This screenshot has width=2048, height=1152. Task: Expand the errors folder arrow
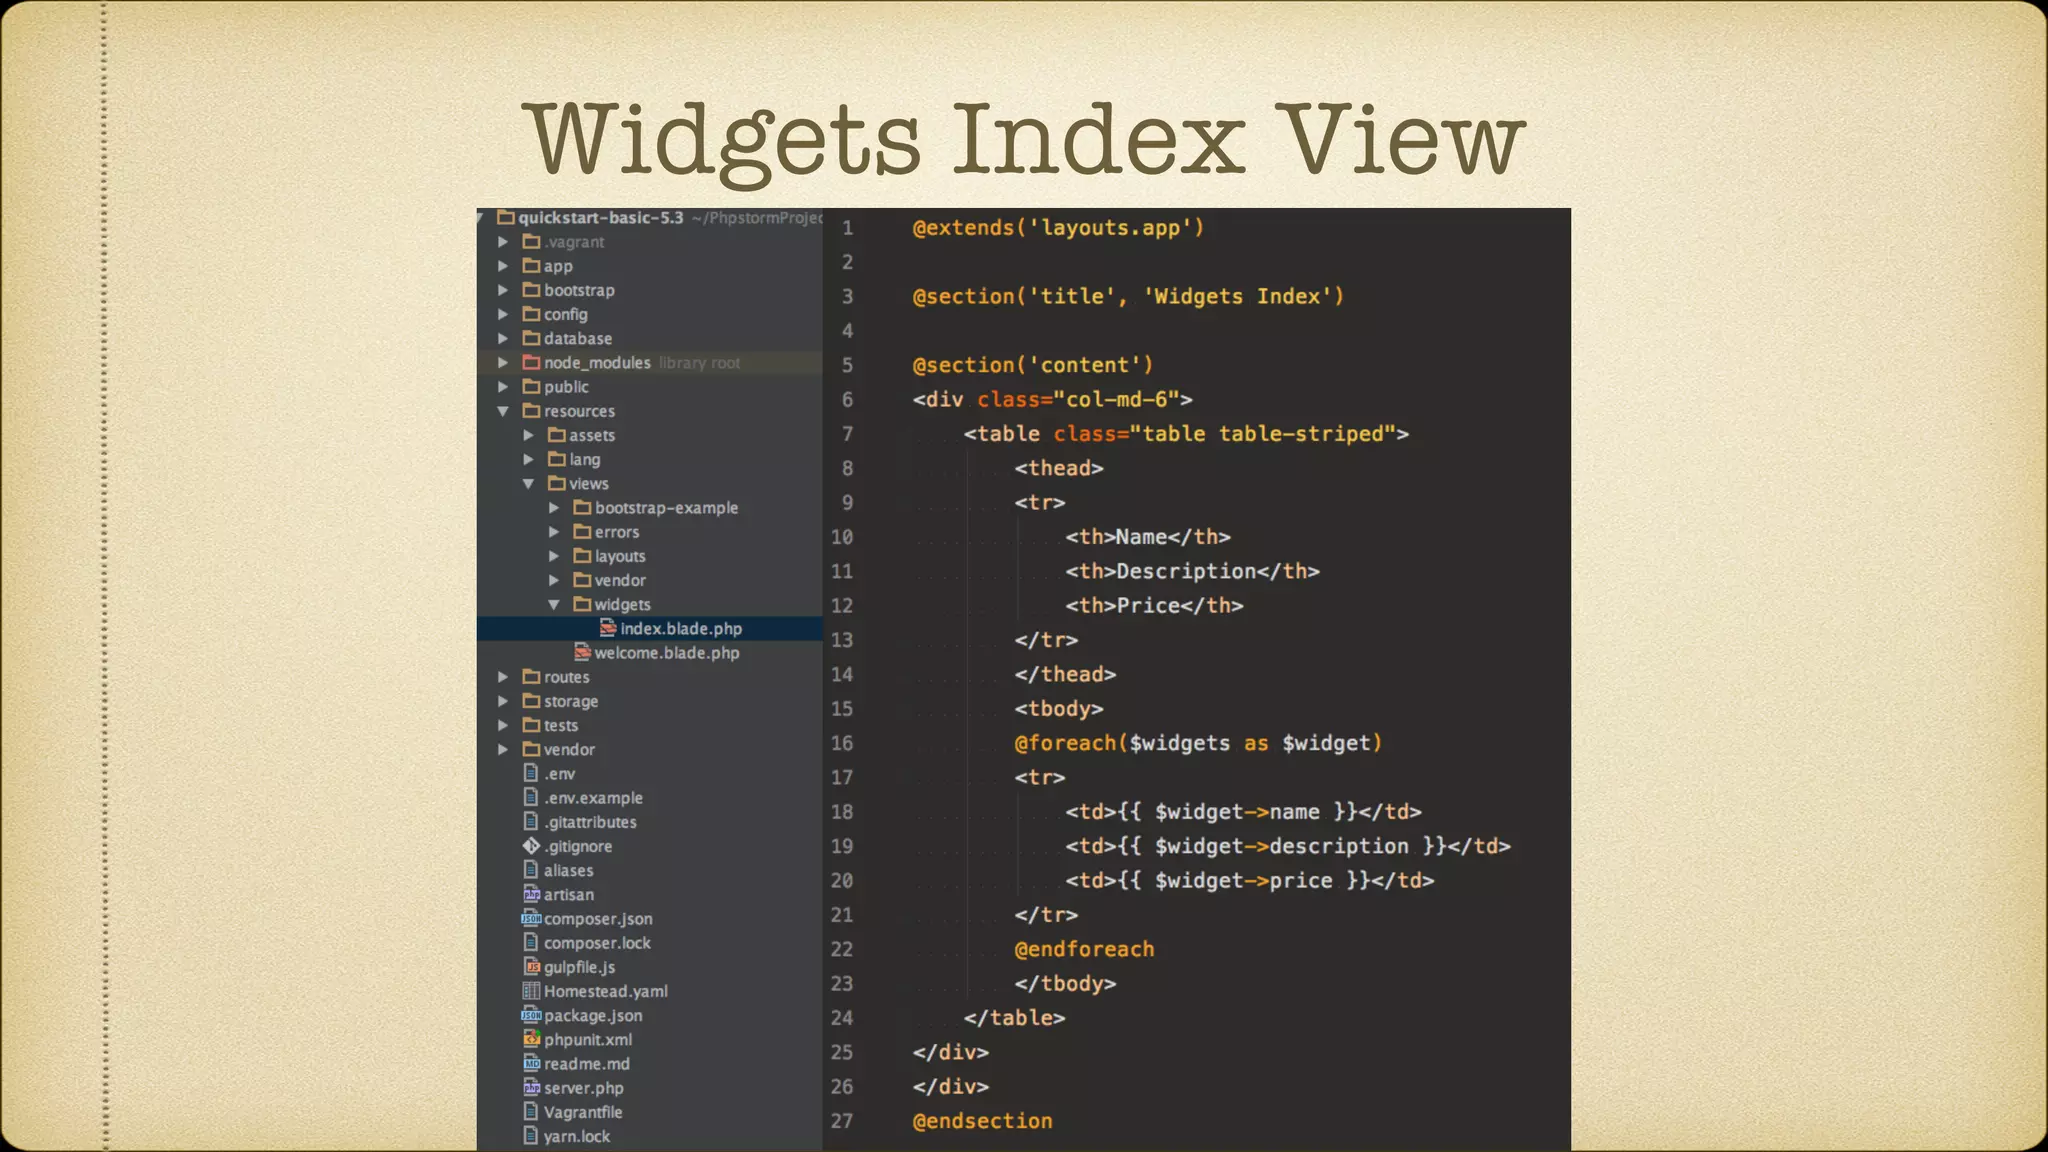coord(554,532)
